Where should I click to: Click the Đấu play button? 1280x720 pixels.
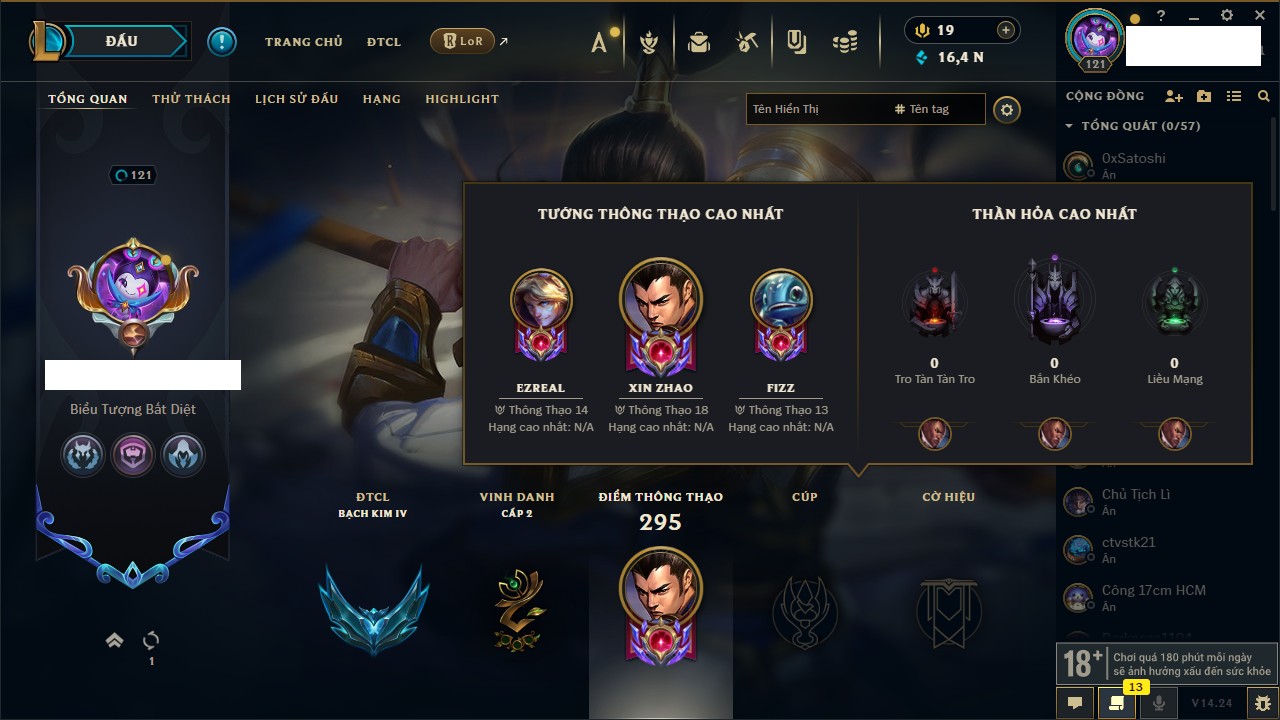pos(122,41)
